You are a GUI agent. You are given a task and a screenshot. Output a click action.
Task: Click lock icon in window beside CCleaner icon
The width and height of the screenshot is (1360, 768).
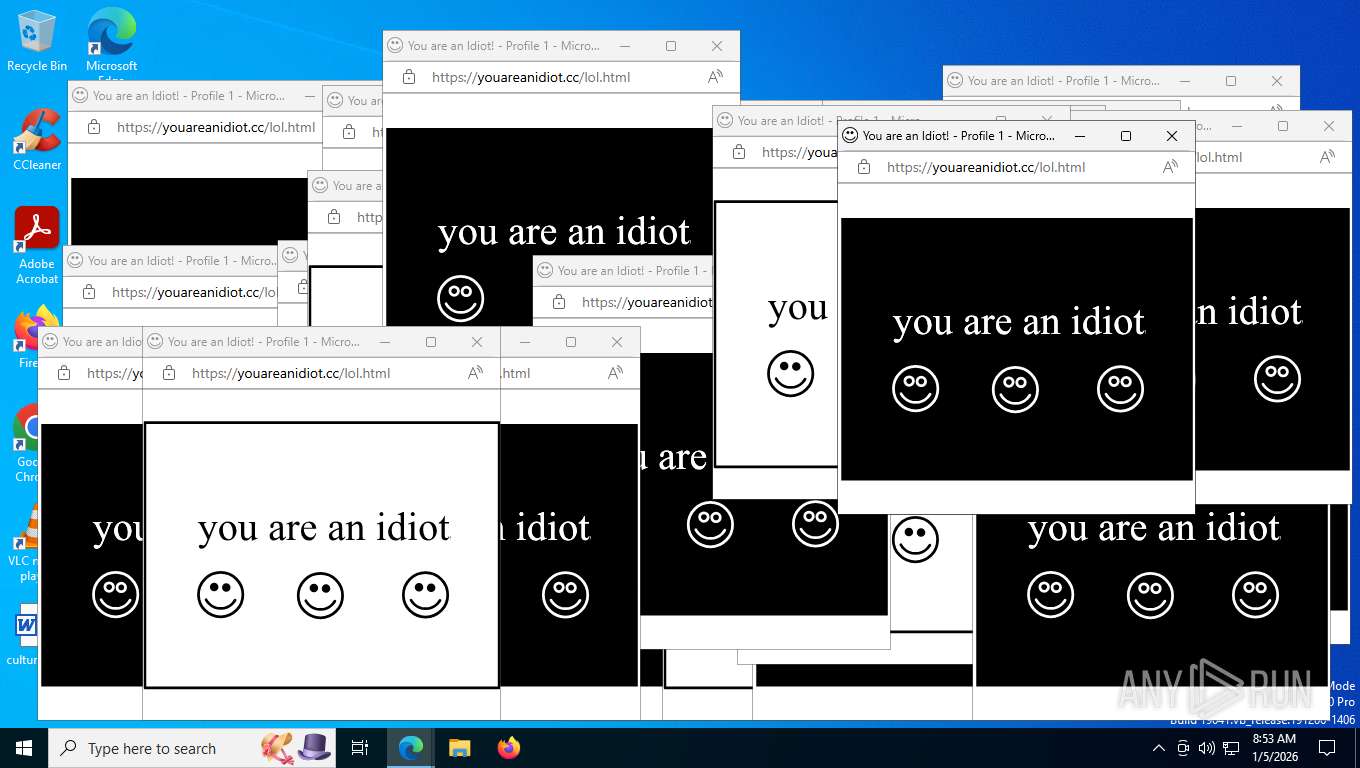[94, 127]
